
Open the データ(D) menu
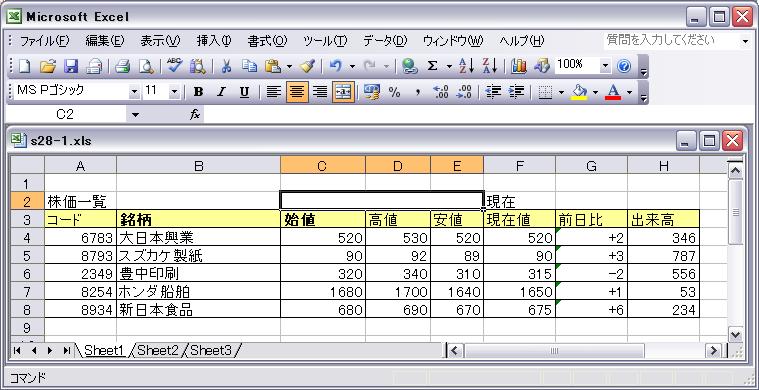(385, 41)
